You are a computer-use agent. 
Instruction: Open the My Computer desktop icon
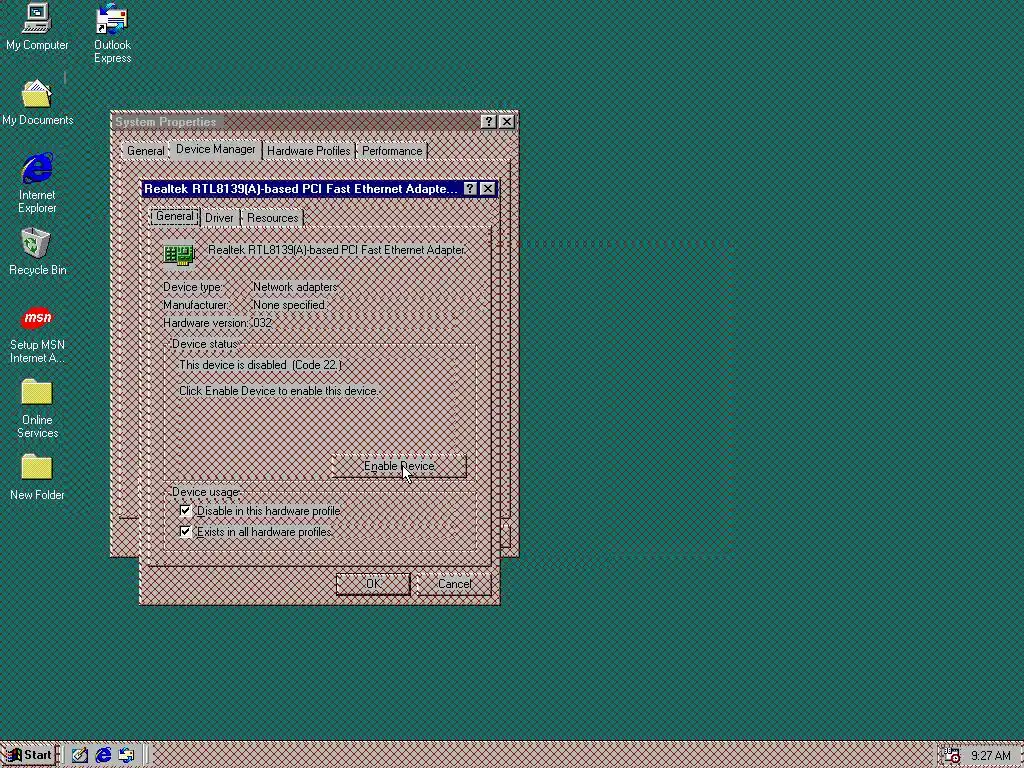(x=37, y=27)
